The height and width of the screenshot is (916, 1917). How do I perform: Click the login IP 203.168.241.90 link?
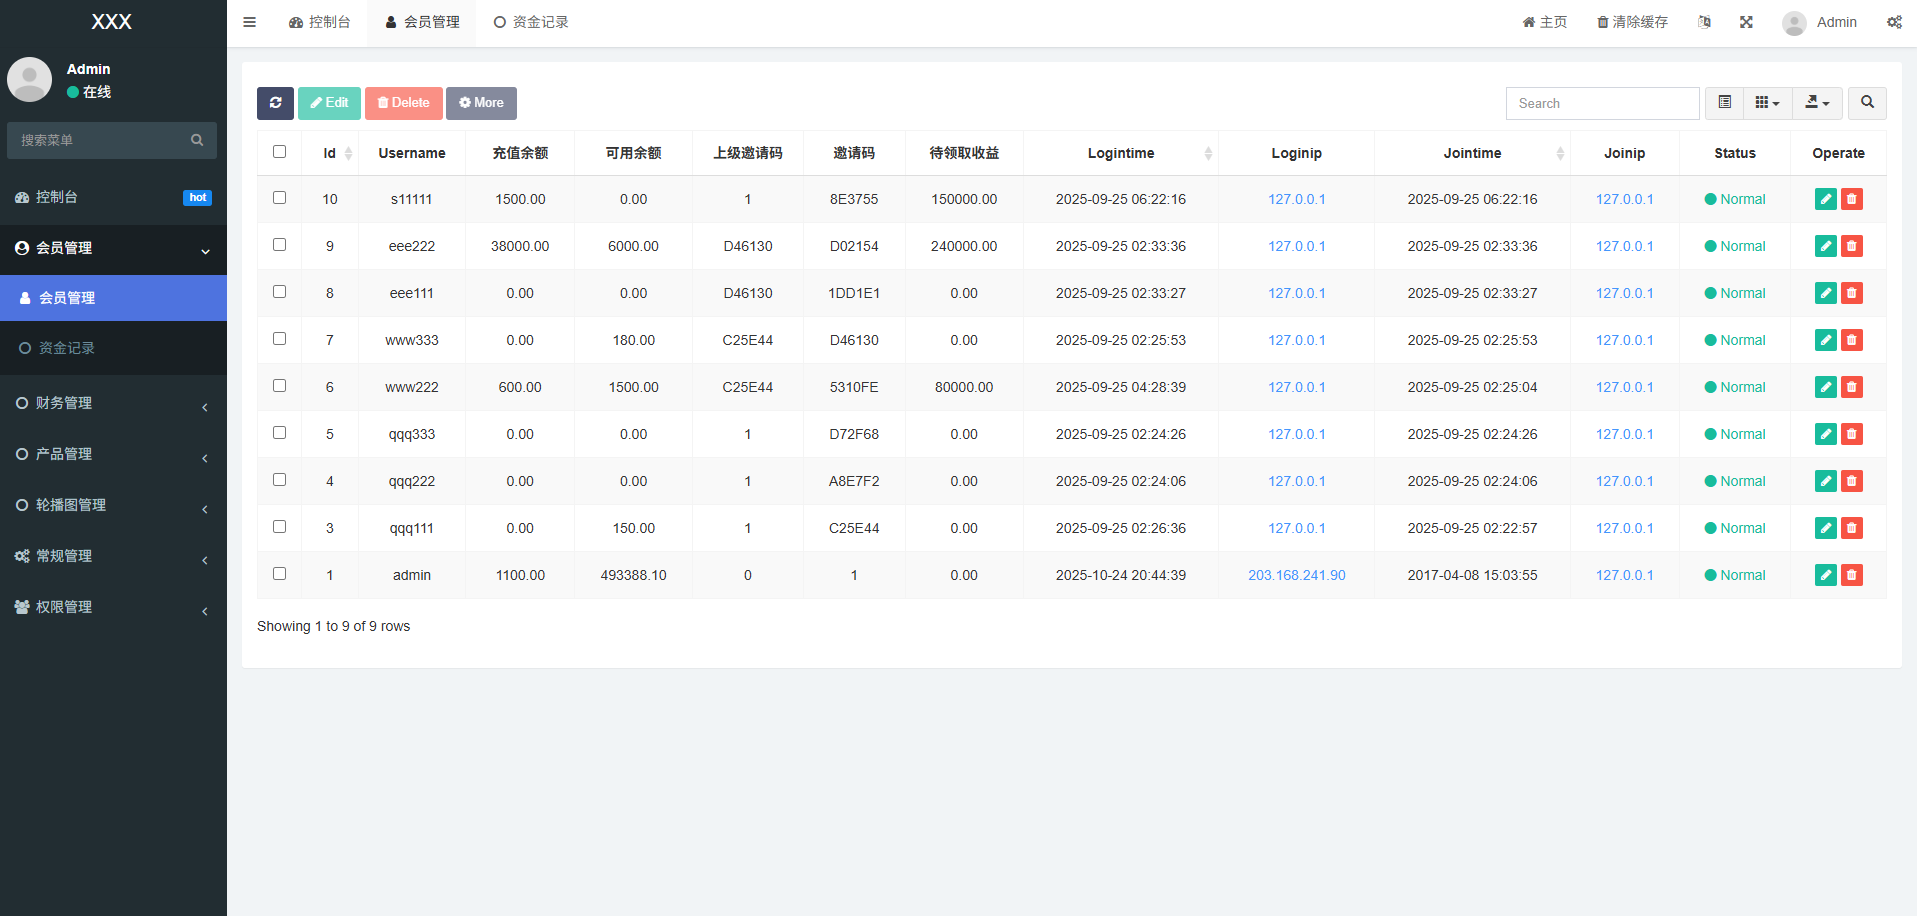1296,575
